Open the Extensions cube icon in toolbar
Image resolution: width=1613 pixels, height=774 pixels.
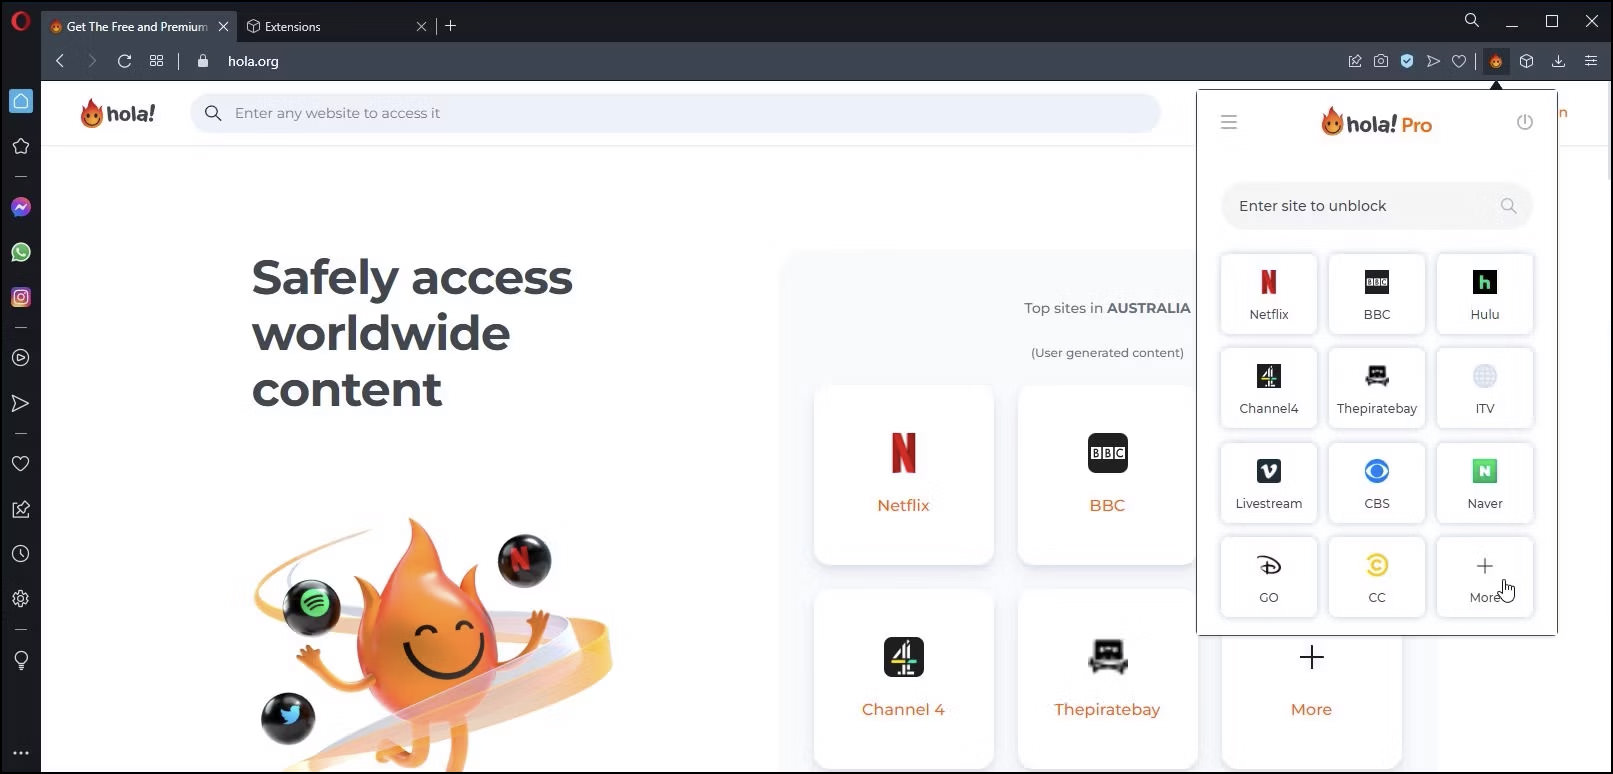pyautogui.click(x=1527, y=61)
